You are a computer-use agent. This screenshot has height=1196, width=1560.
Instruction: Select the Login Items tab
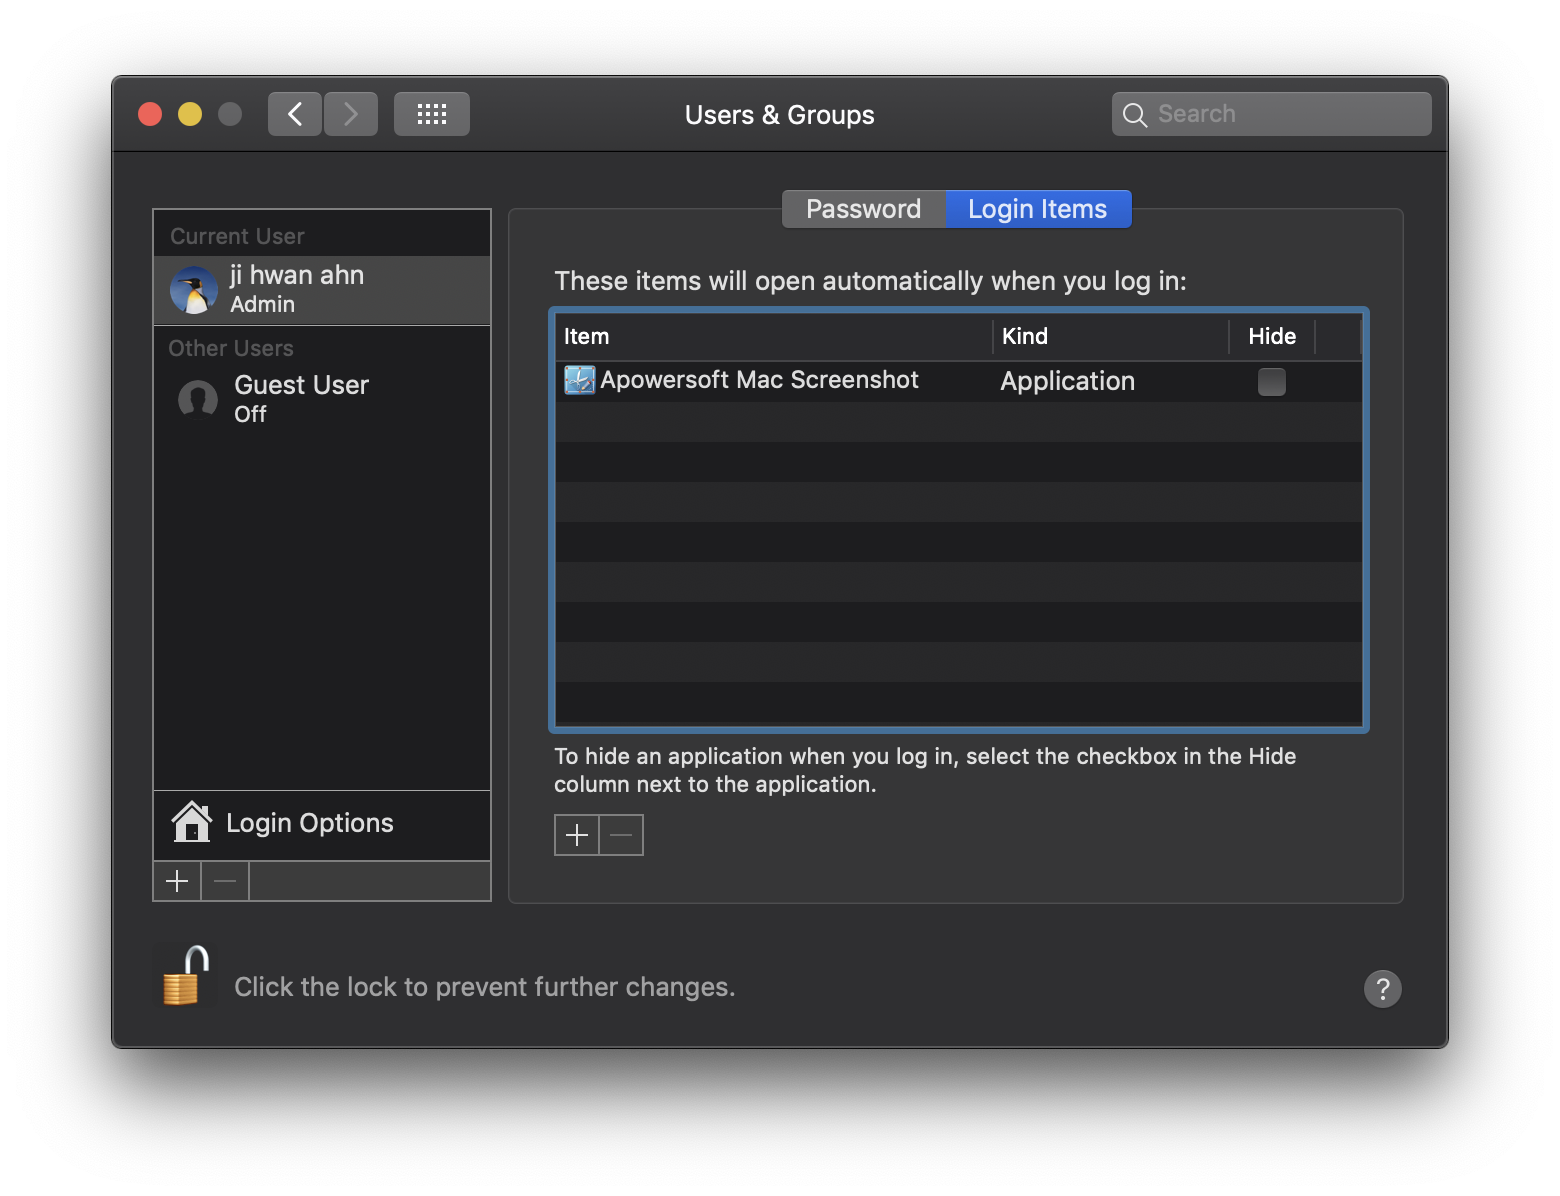tap(1038, 209)
